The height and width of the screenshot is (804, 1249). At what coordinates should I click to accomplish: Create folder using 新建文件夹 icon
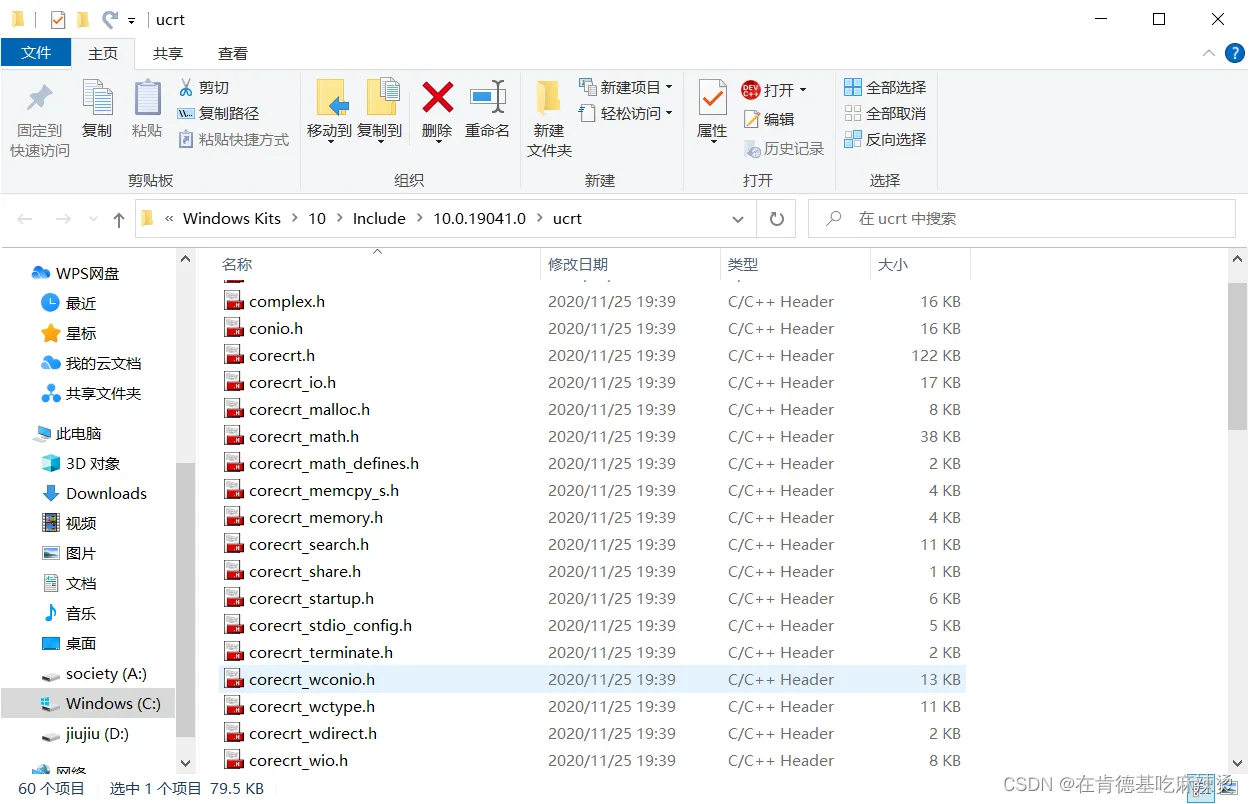click(548, 113)
